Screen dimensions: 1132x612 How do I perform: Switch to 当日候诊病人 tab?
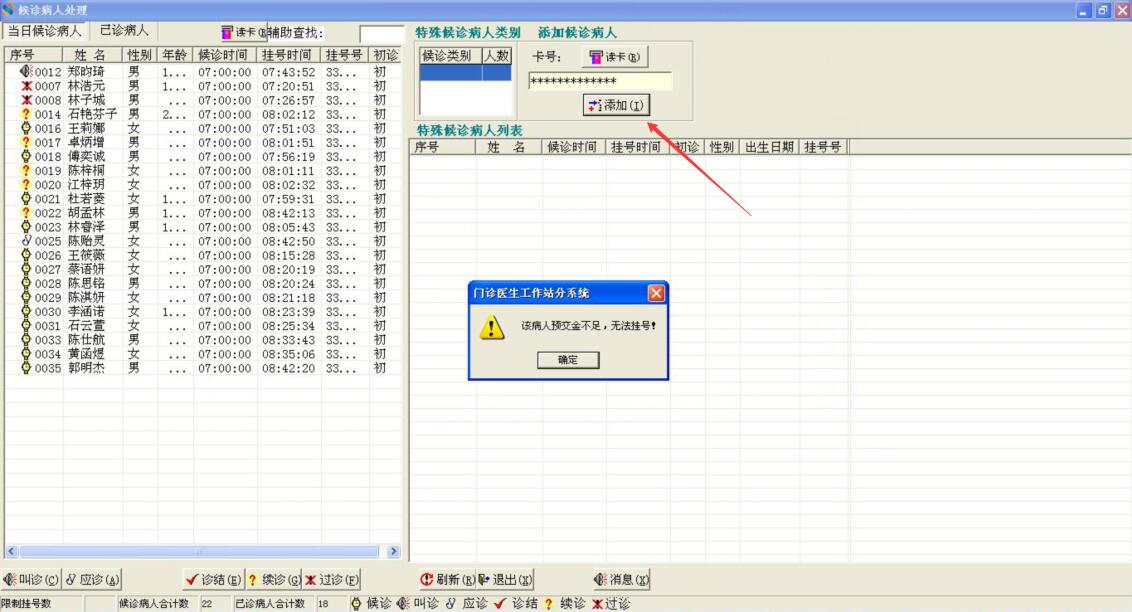[45, 31]
